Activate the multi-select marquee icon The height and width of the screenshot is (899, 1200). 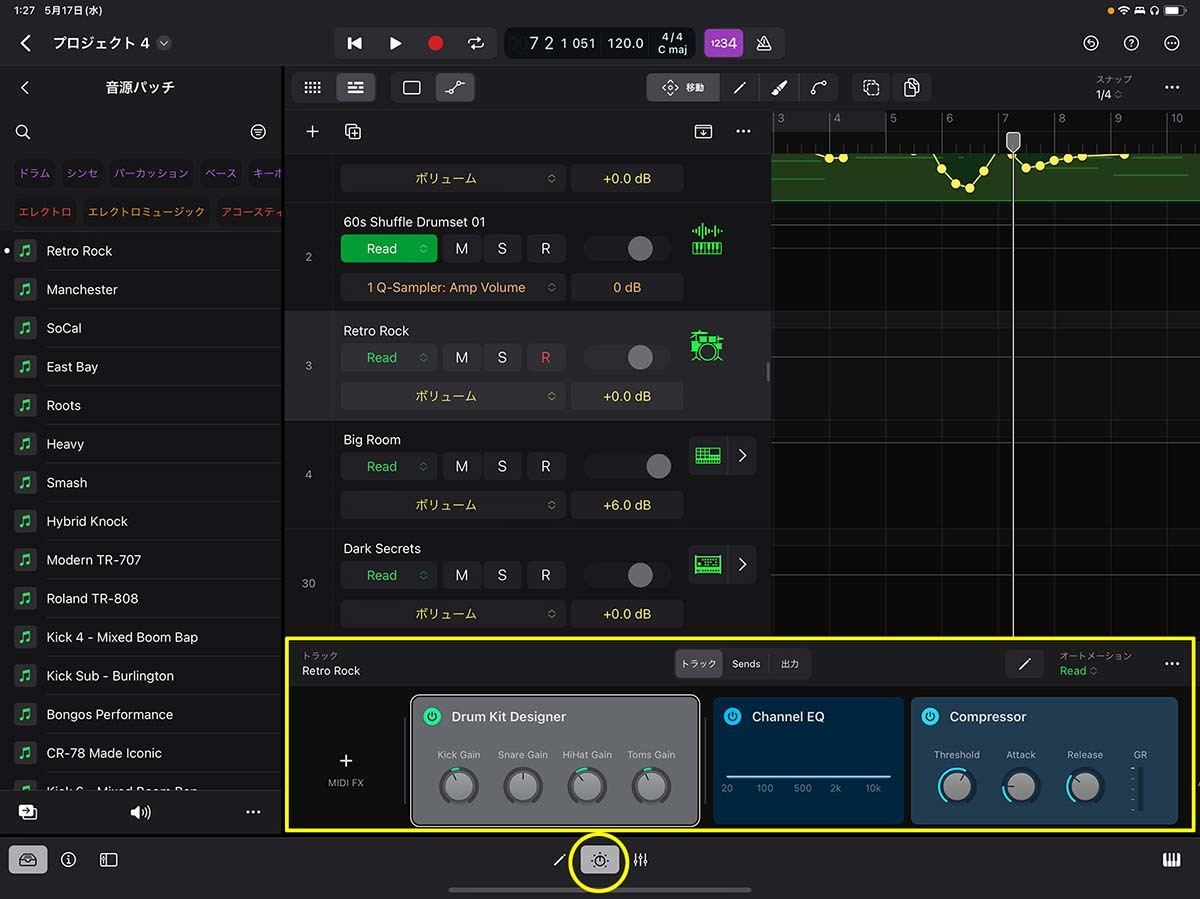coord(871,88)
